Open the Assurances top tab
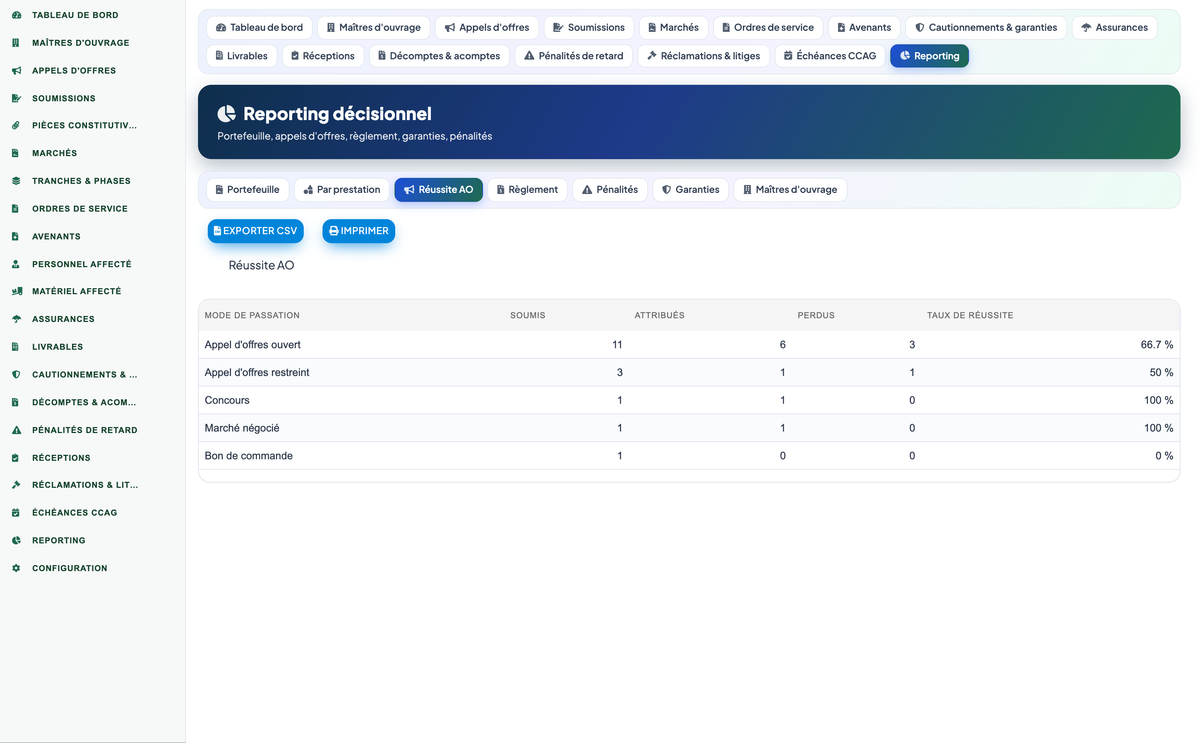This screenshot has height=743, width=1200. 1114,28
